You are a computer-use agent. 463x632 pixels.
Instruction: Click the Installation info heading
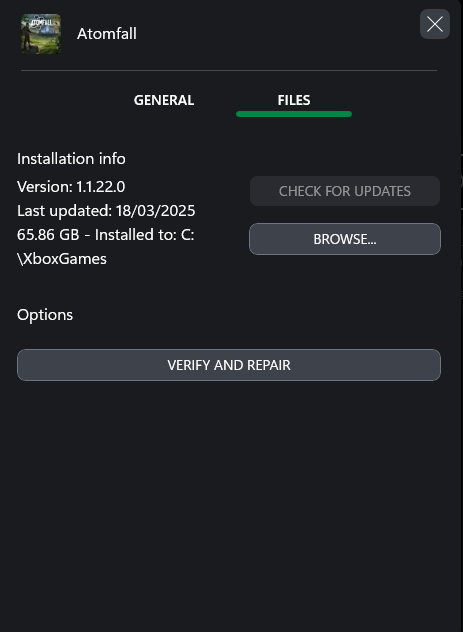71,159
